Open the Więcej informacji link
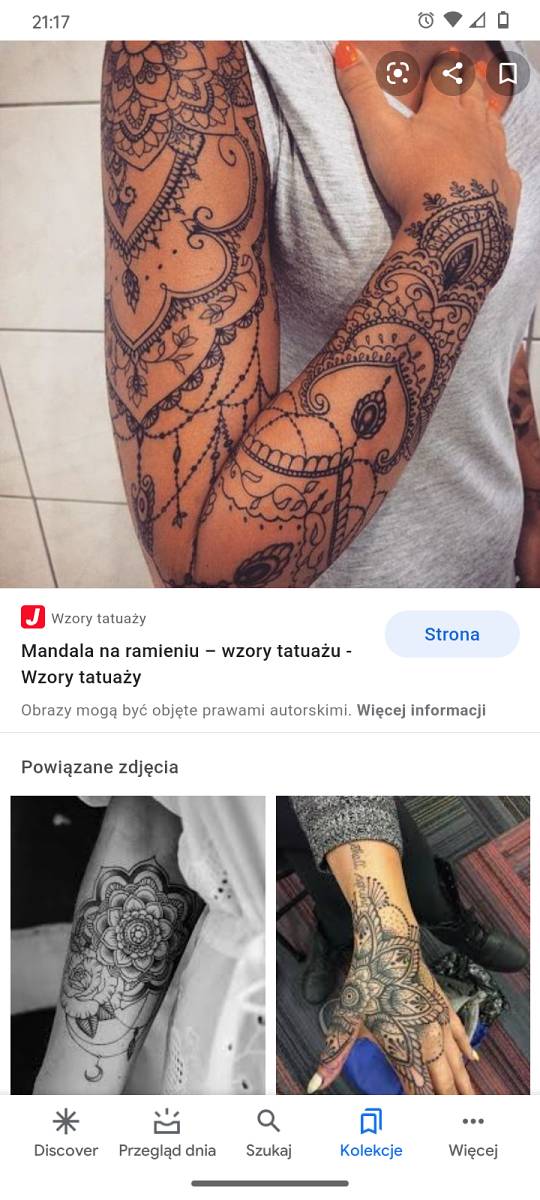The width and height of the screenshot is (540, 1200). click(421, 710)
